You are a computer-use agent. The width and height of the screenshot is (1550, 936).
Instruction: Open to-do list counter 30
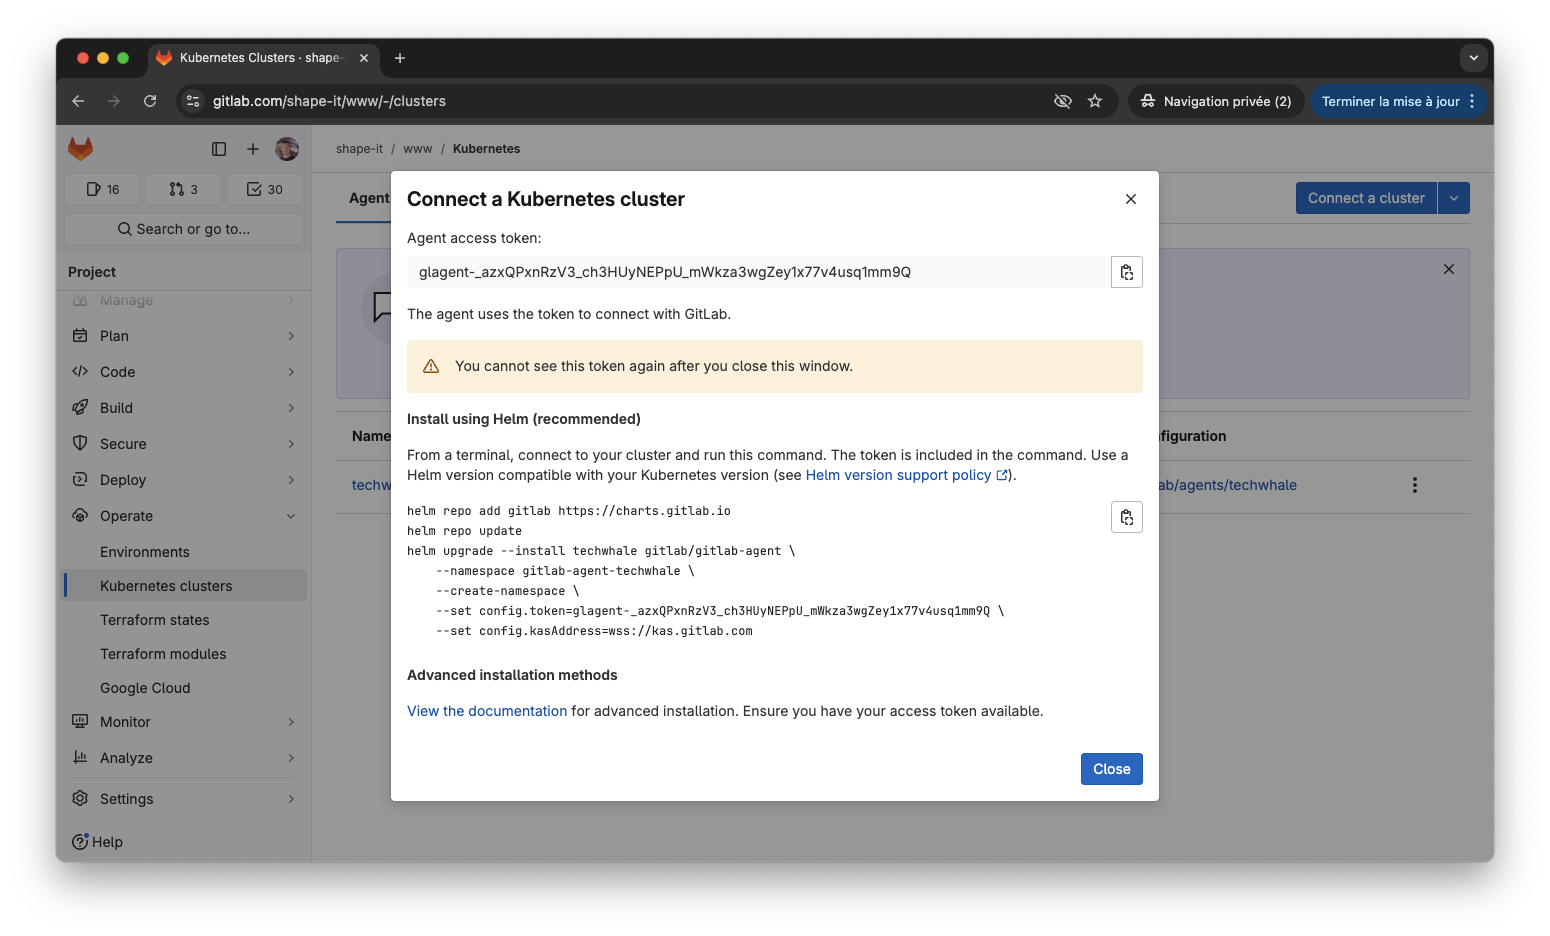pyautogui.click(x=265, y=189)
